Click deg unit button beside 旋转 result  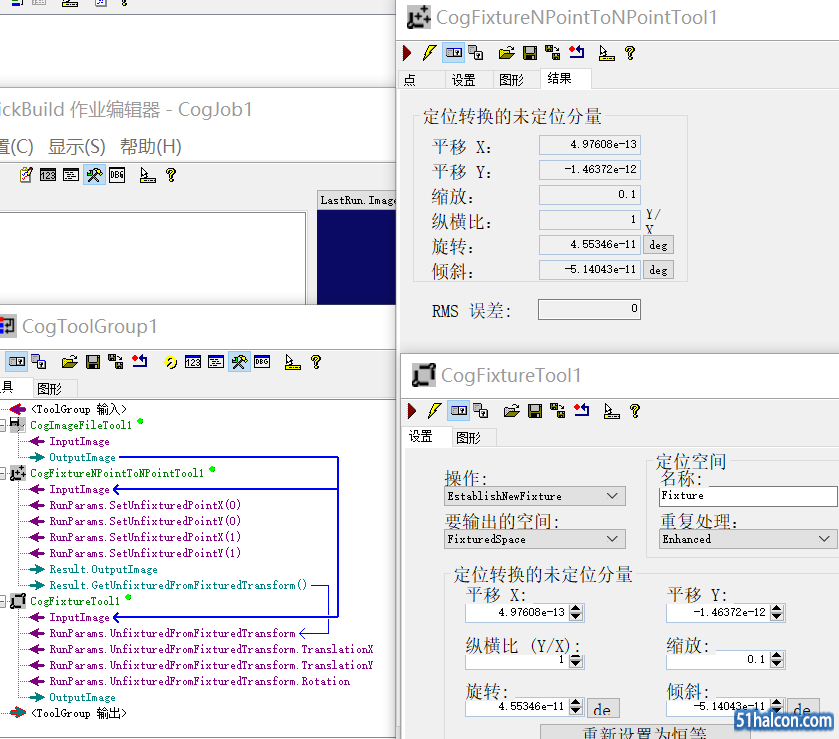658,245
